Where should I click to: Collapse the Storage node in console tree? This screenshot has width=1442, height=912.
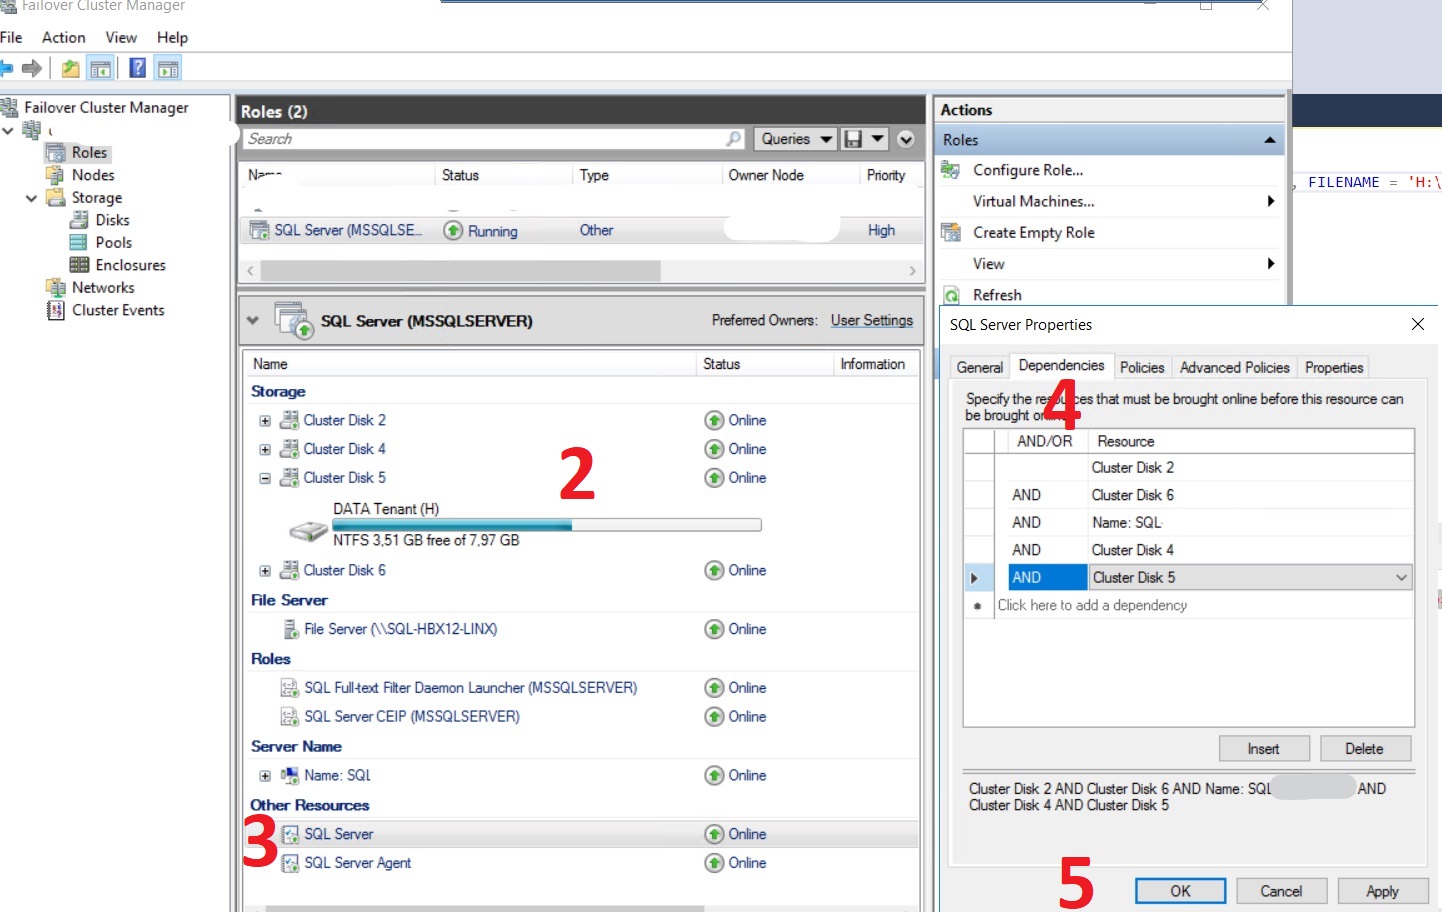[32, 198]
